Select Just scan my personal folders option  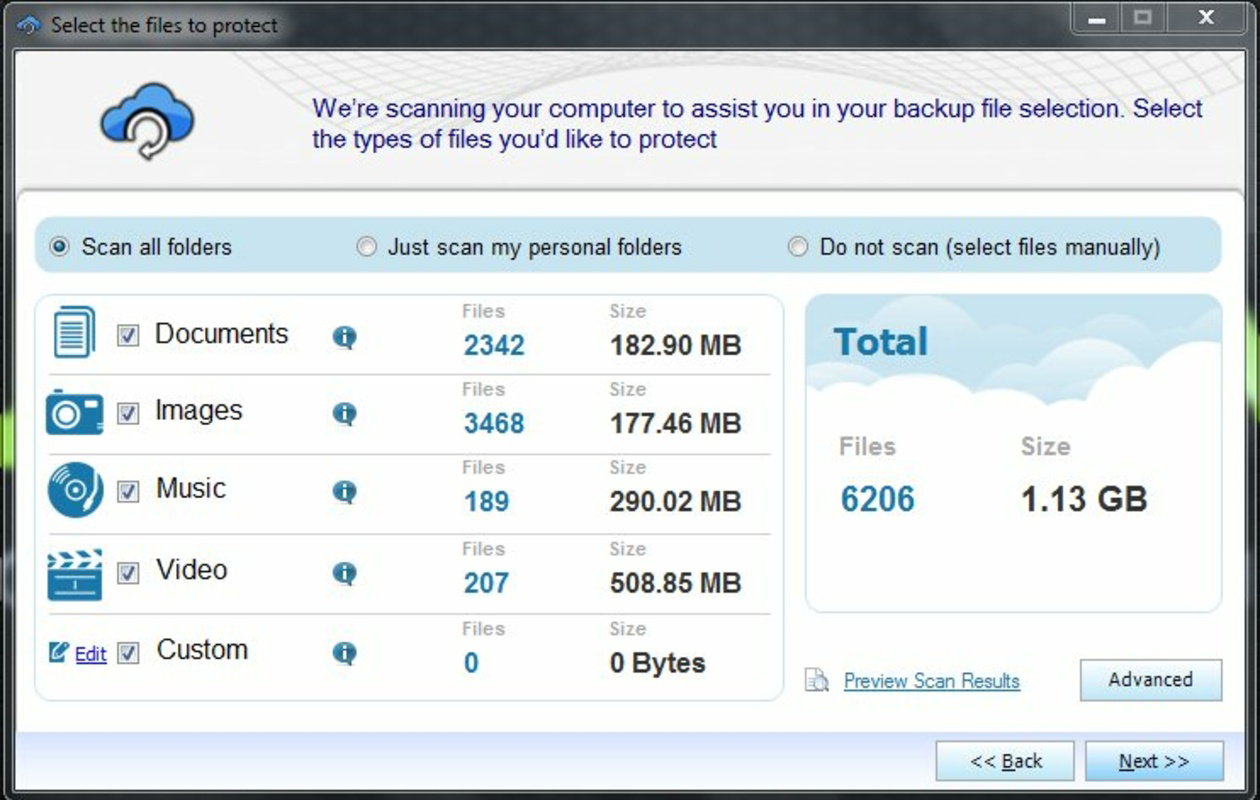tap(367, 246)
